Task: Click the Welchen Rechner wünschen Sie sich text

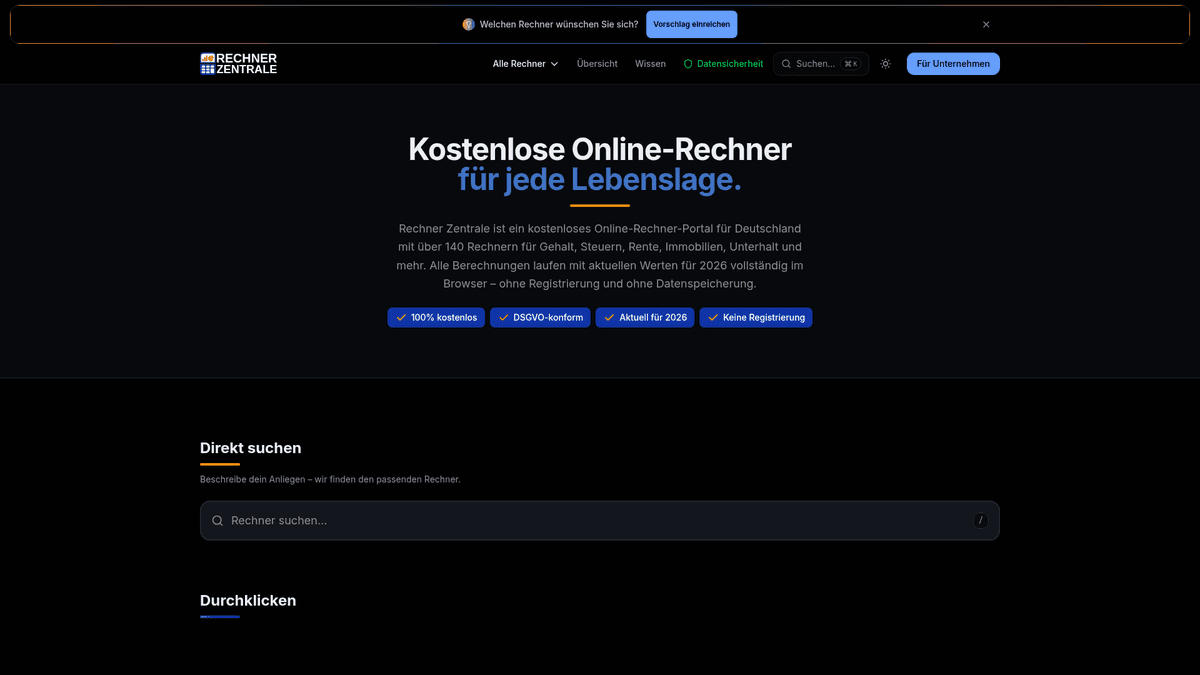Action: (x=559, y=24)
